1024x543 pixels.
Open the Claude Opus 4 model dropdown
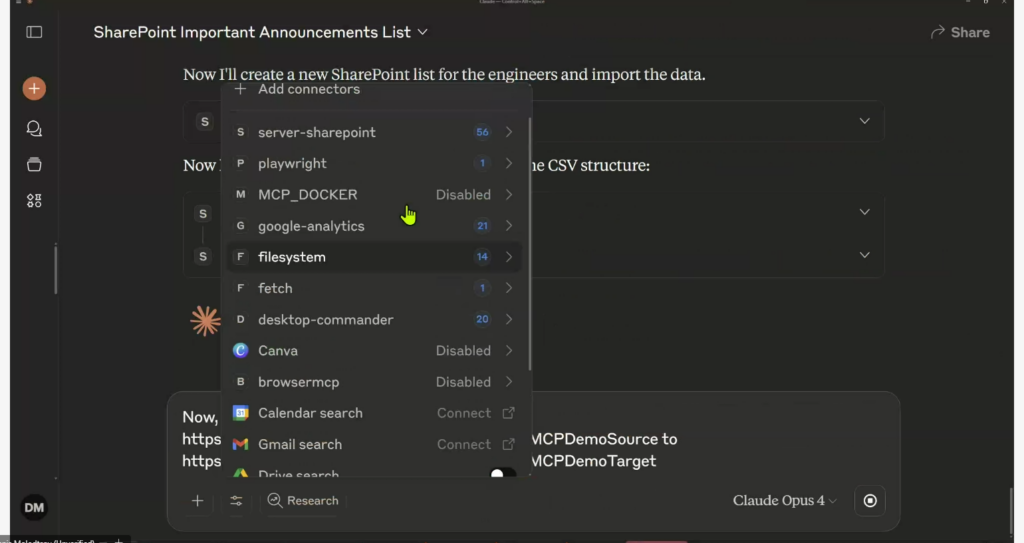pos(784,501)
